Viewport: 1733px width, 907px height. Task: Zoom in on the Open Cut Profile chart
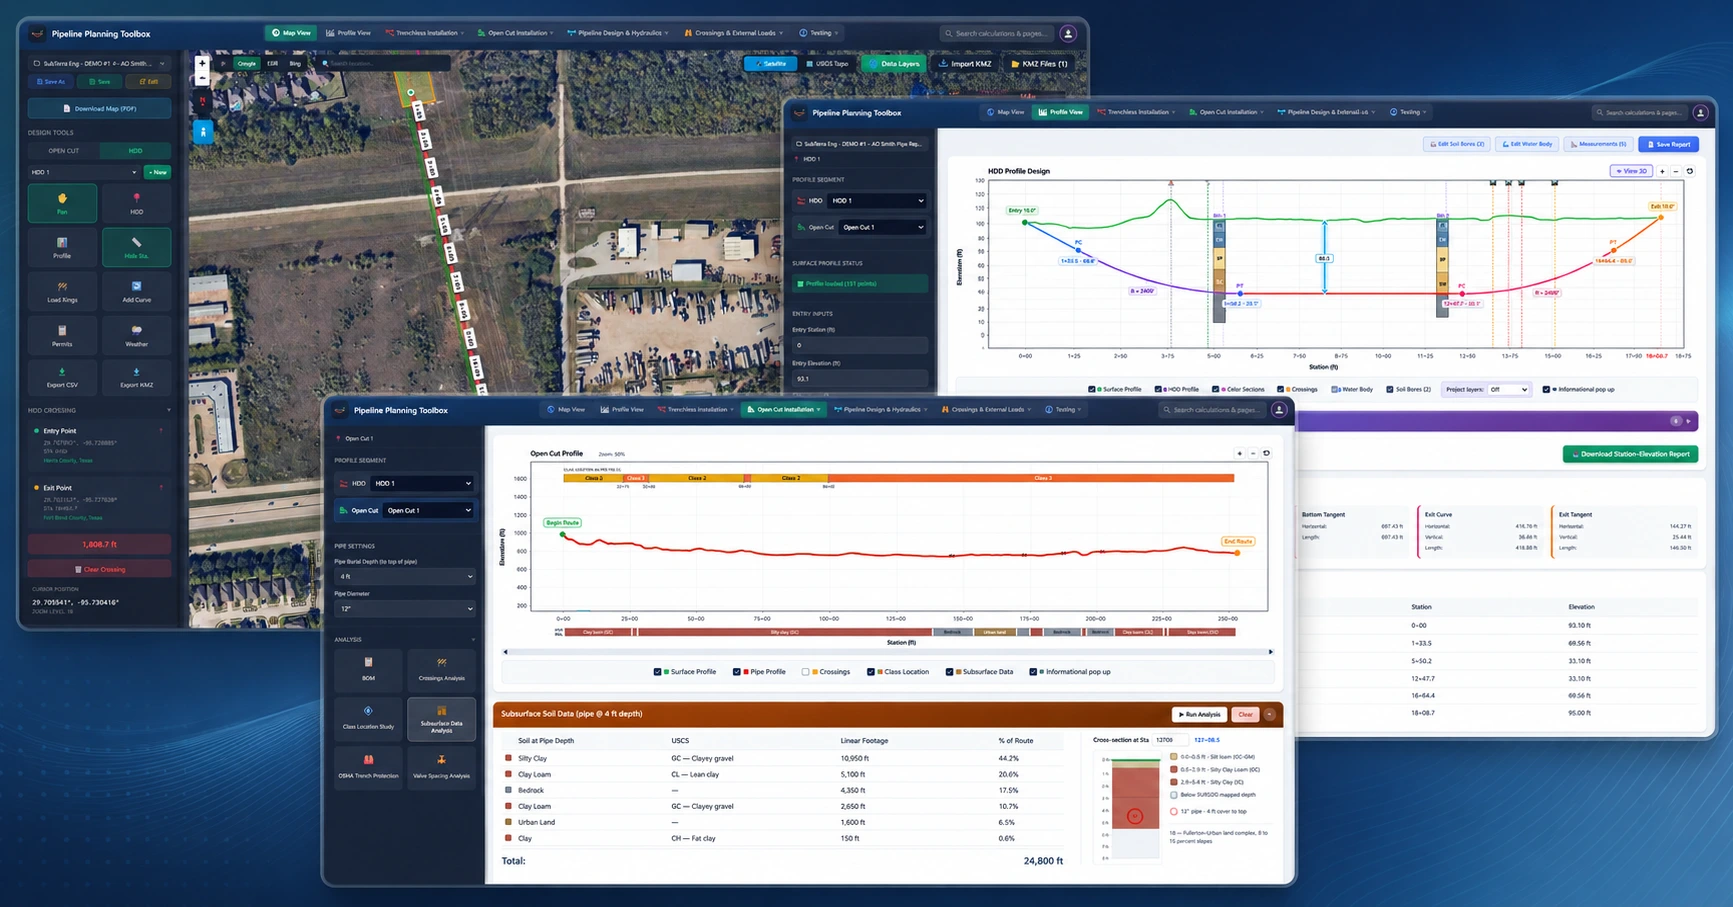[x=1240, y=453]
